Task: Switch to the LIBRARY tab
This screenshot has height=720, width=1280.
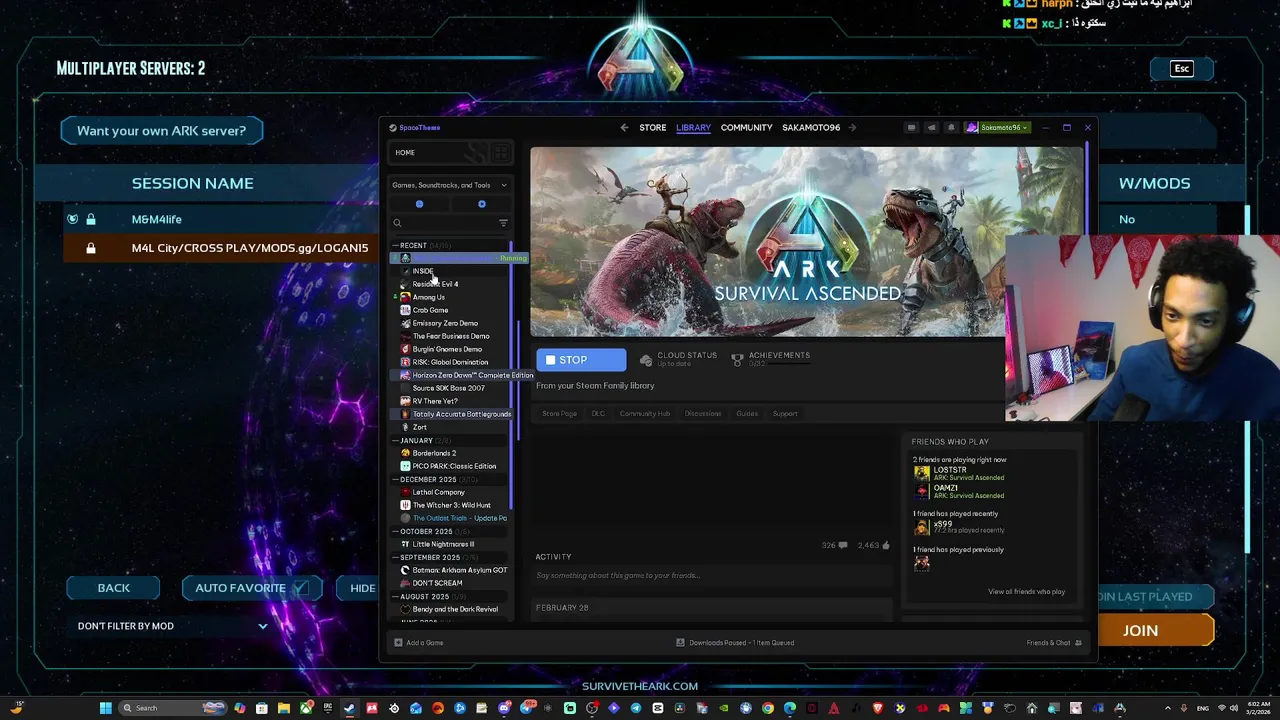Action: [693, 127]
